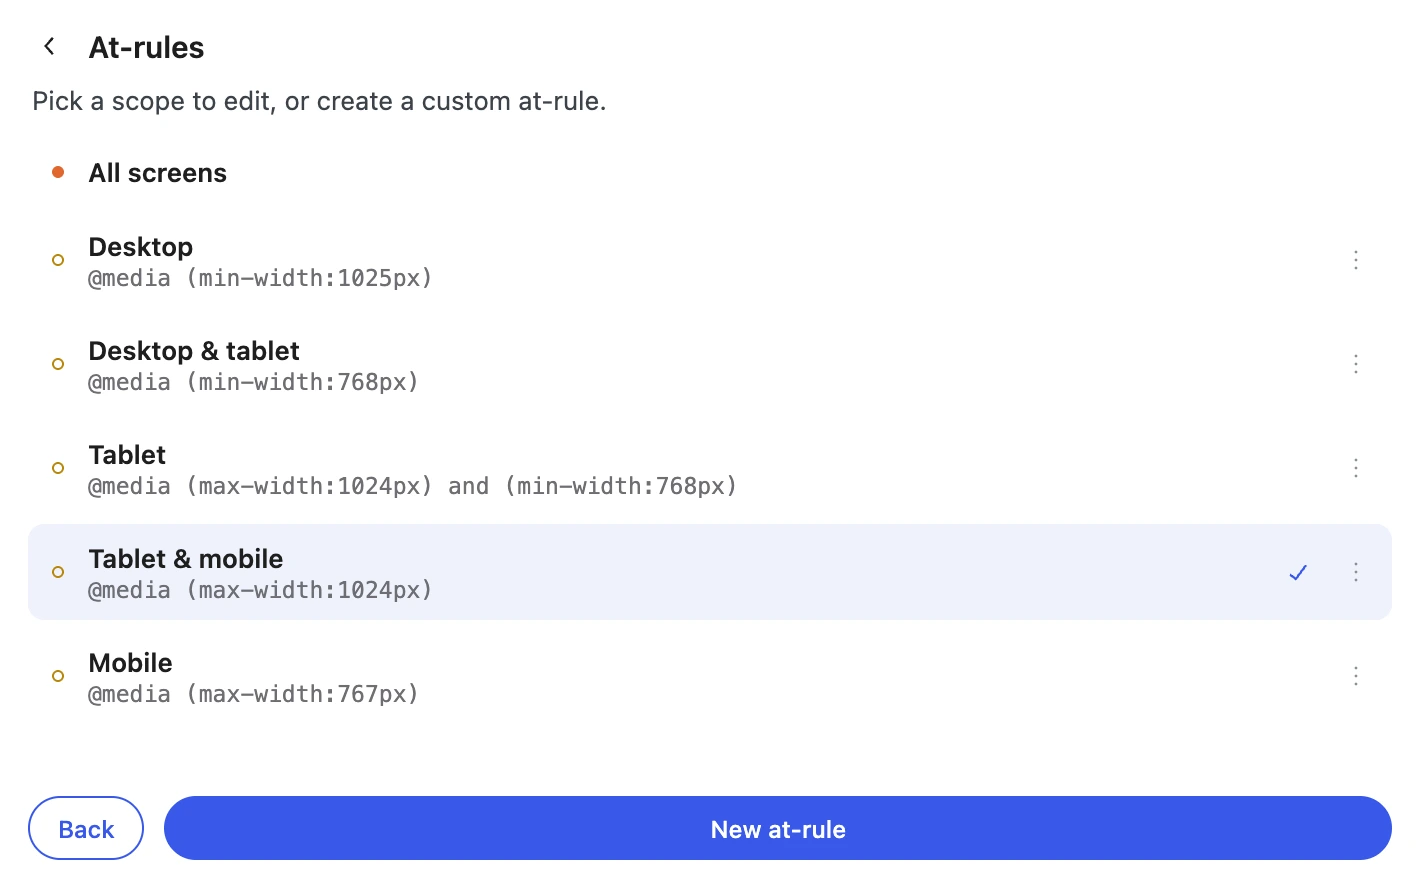Open the three-dot menu for Desktop
The width and height of the screenshot is (1420, 892).
1356,260
